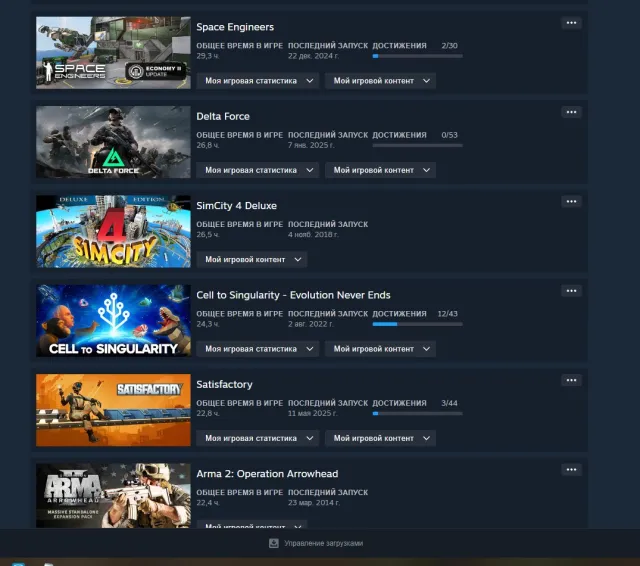Click the Space Engineers cover thumbnail
The width and height of the screenshot is (640, 566).
coord(113,53)
